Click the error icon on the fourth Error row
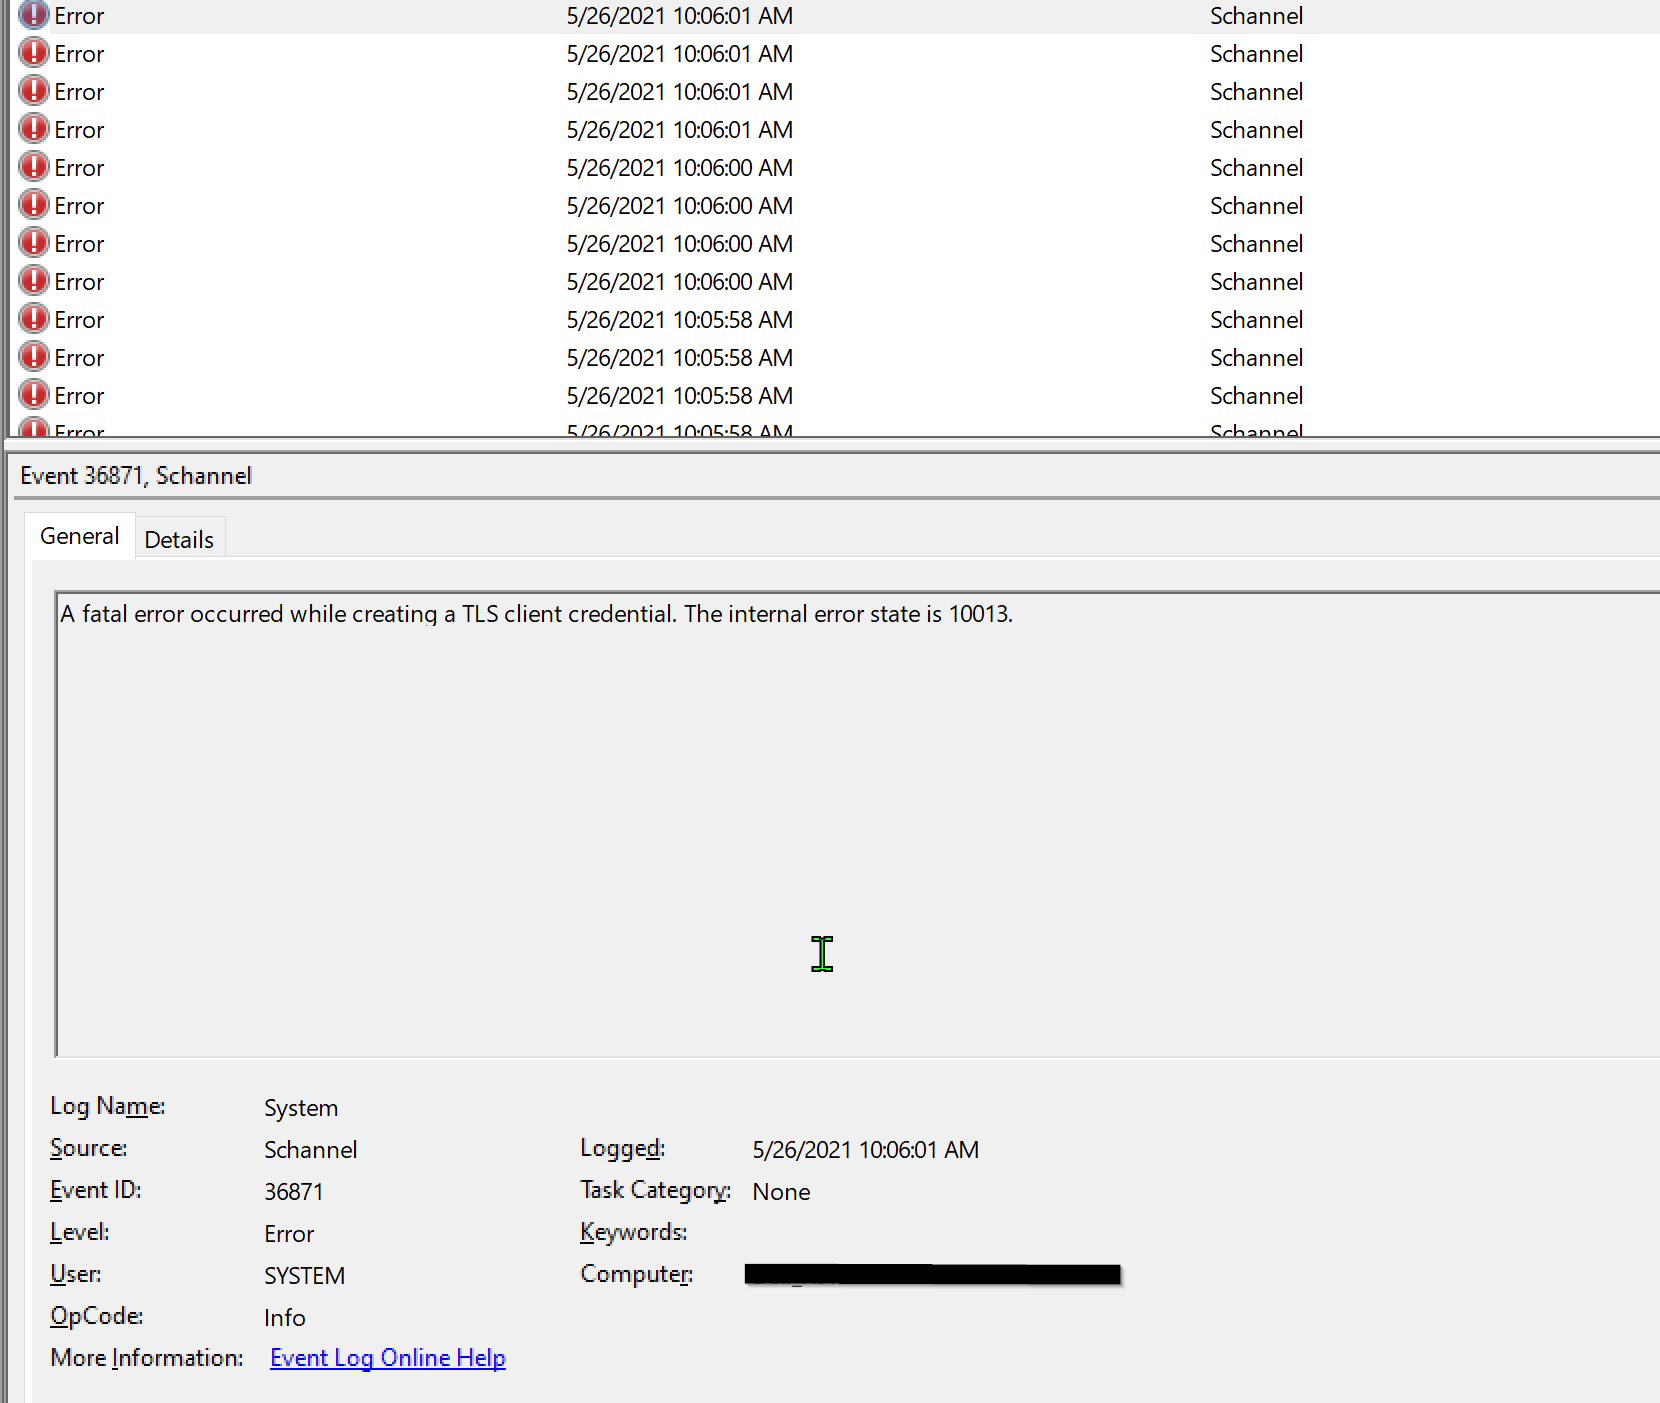 (x=34, y=129)
